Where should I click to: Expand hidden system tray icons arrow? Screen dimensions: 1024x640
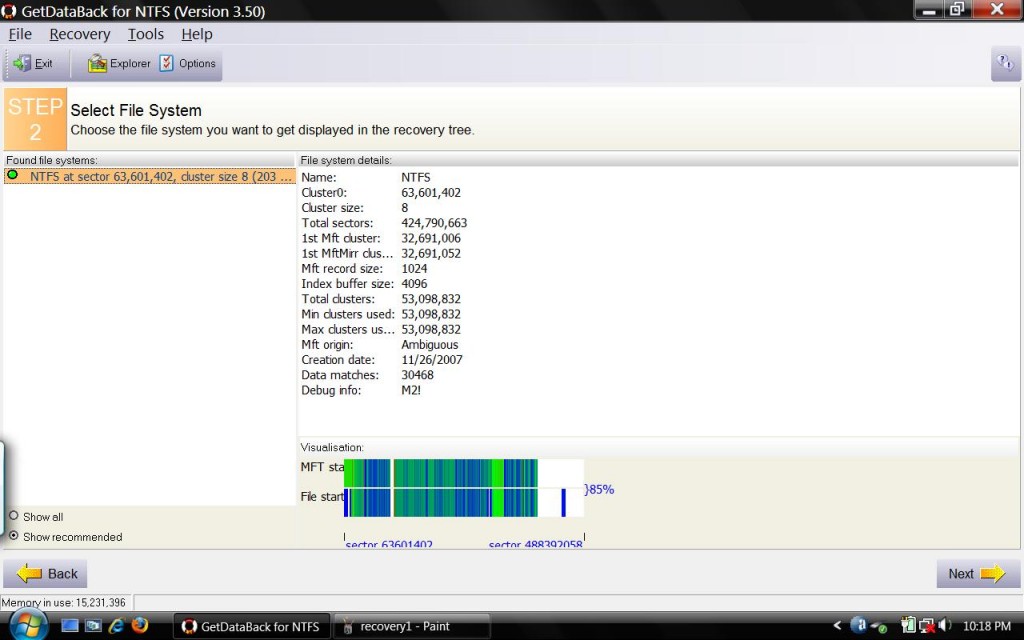837,626
